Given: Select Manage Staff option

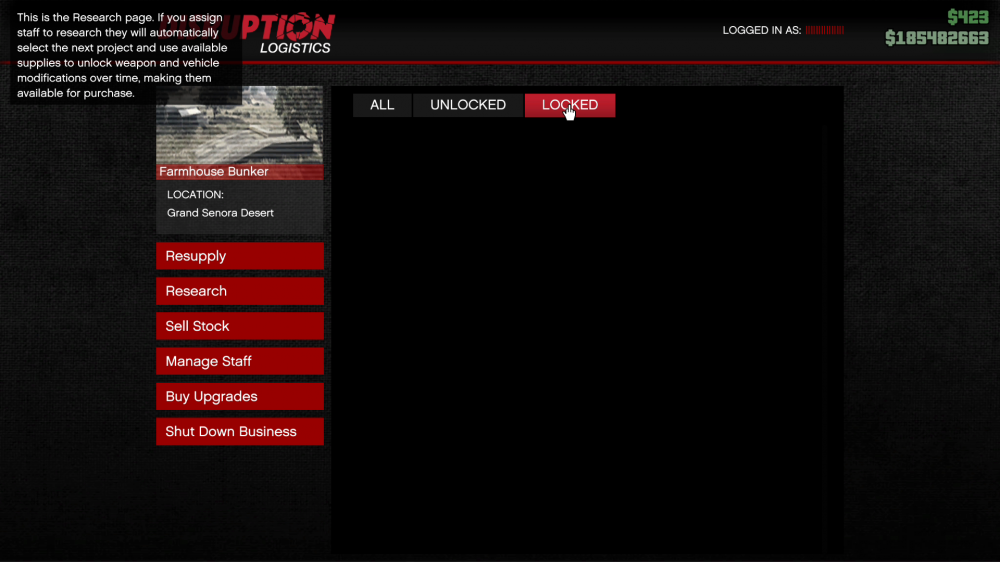Looking at the screenshot, I should [x=239, y=361].
